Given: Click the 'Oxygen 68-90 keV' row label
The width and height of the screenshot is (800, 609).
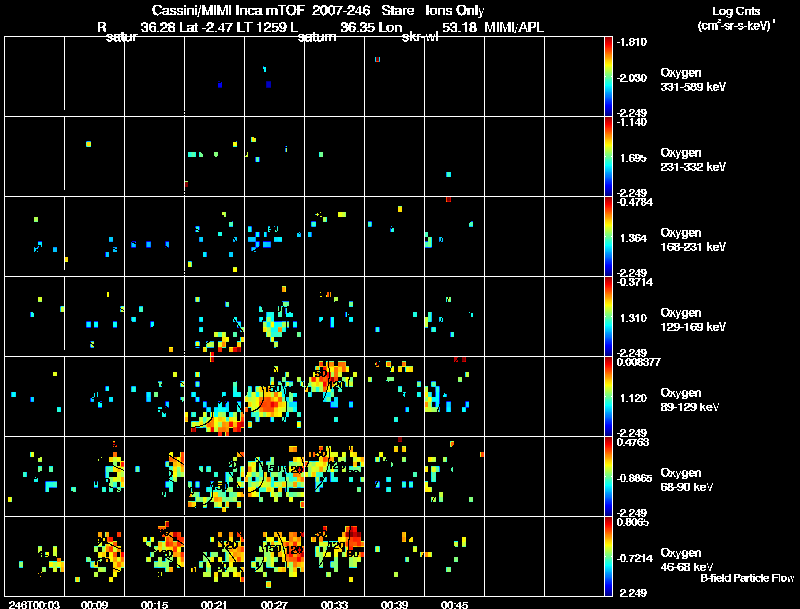Looking at the screenshot, I should [x=687, y=480].
